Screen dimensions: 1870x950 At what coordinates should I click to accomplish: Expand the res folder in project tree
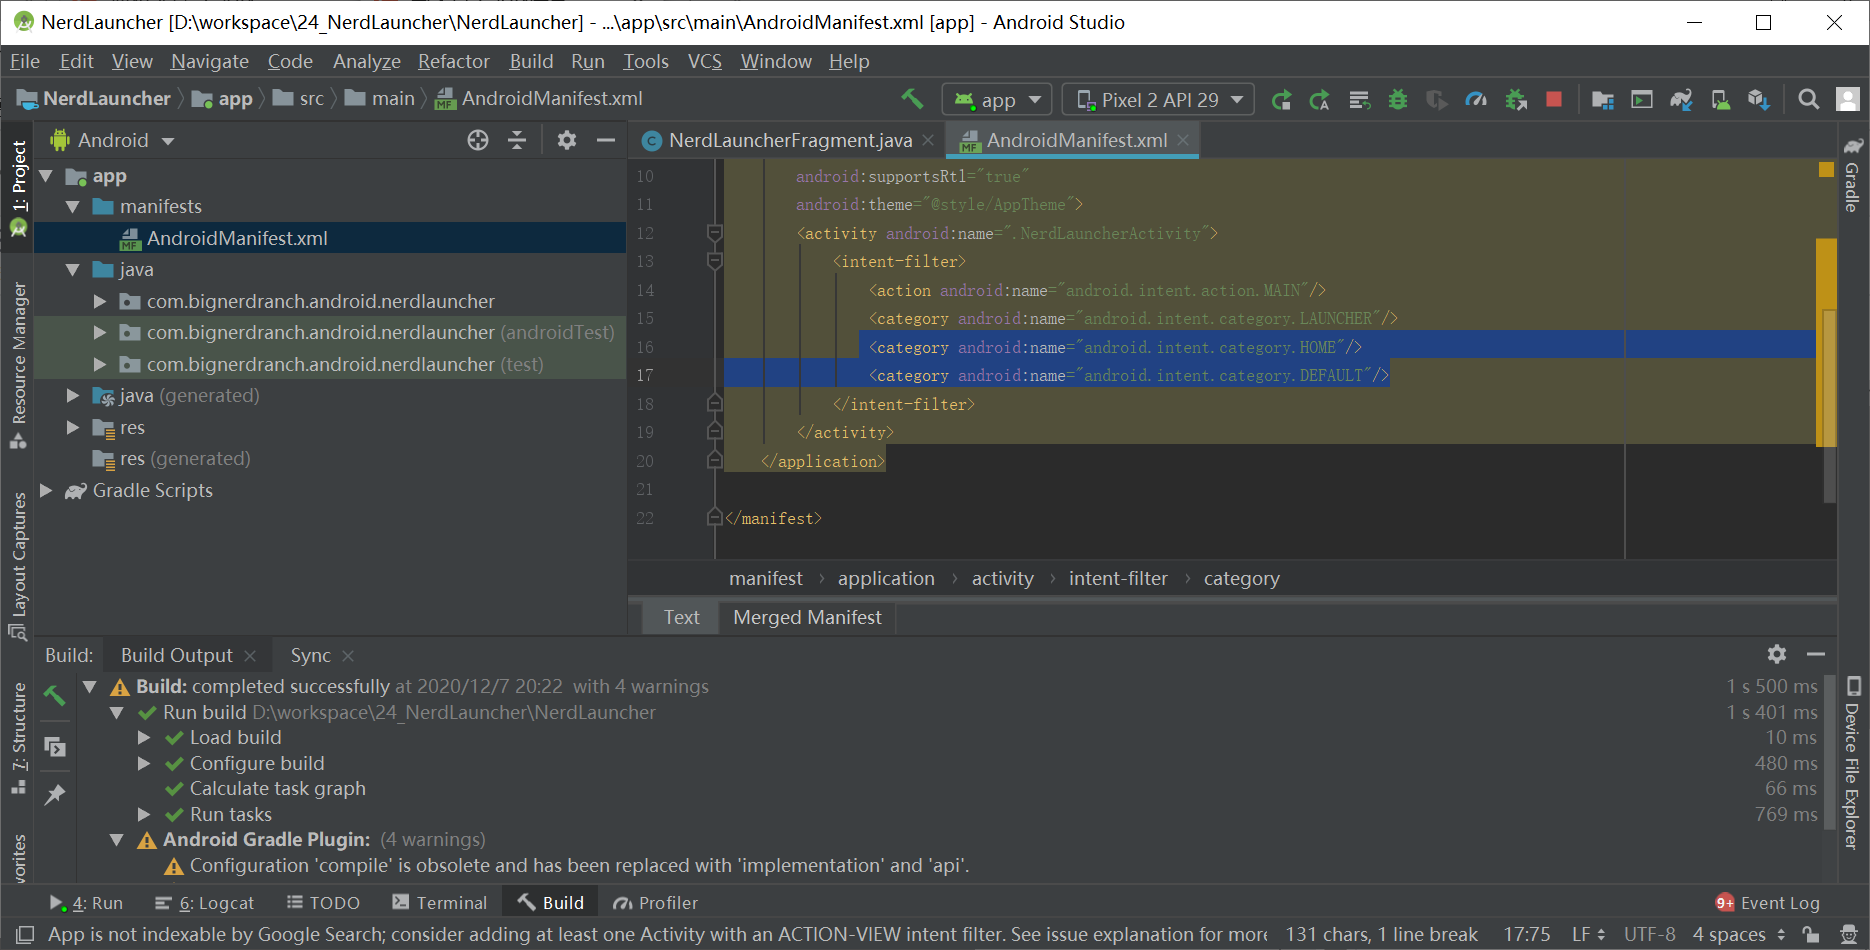(x=72, y=427)
